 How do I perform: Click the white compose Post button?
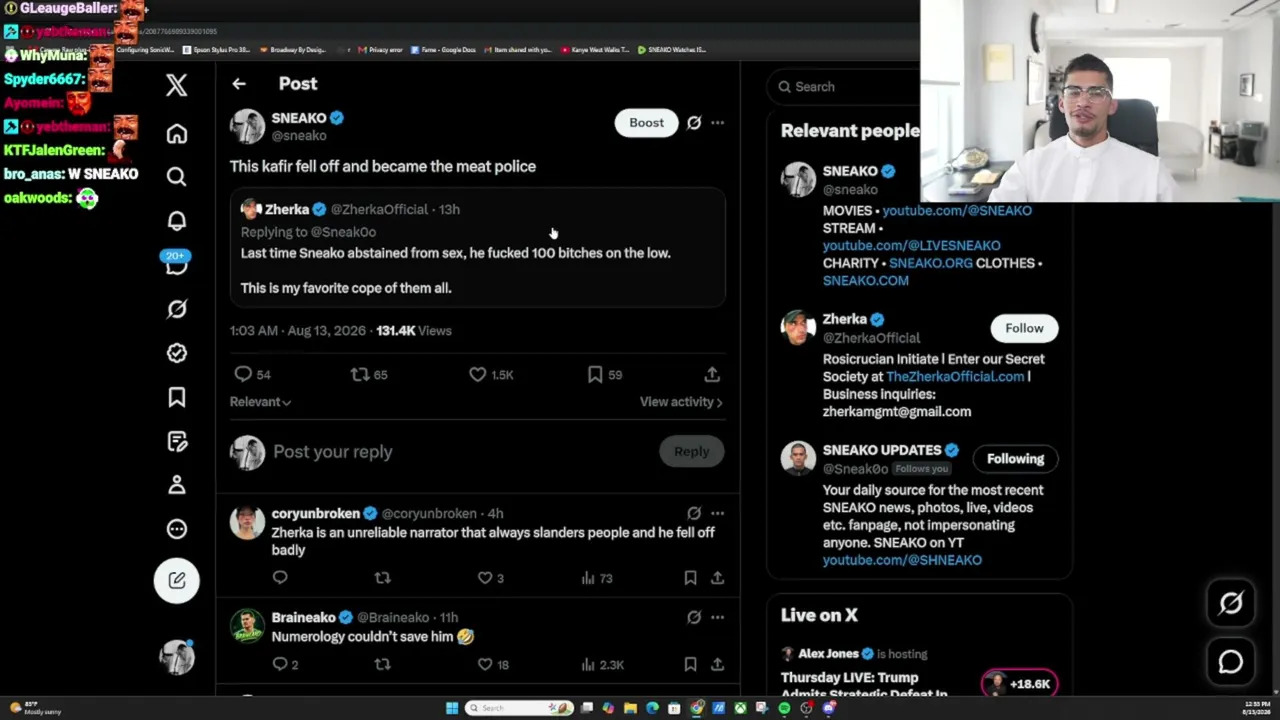tap(177, 580)
